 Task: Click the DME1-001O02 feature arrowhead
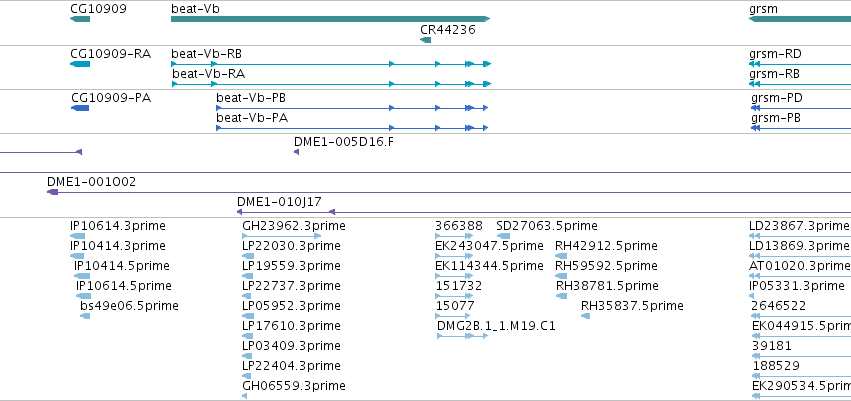(x=53, y=192)
